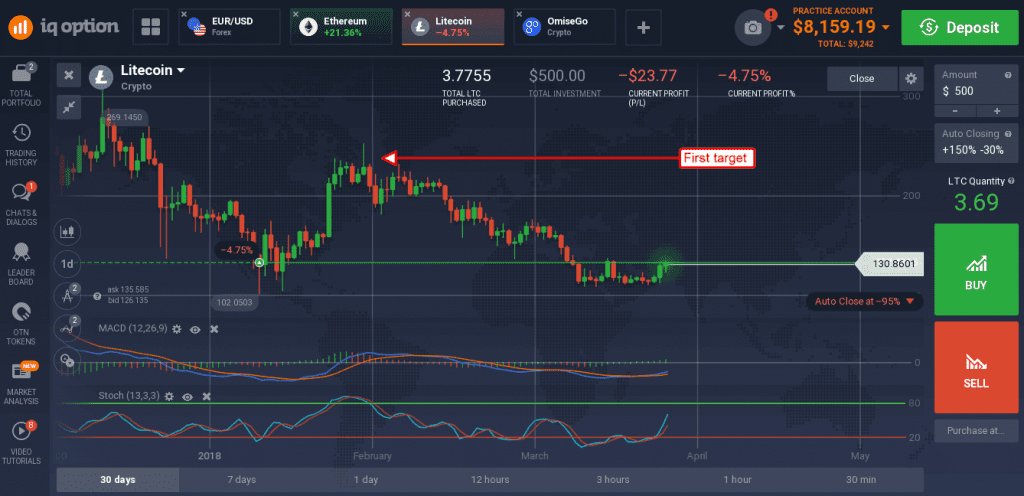Close the EUR/USD tab
This screenshot has height=496, width=1024.
click(185, 14)
